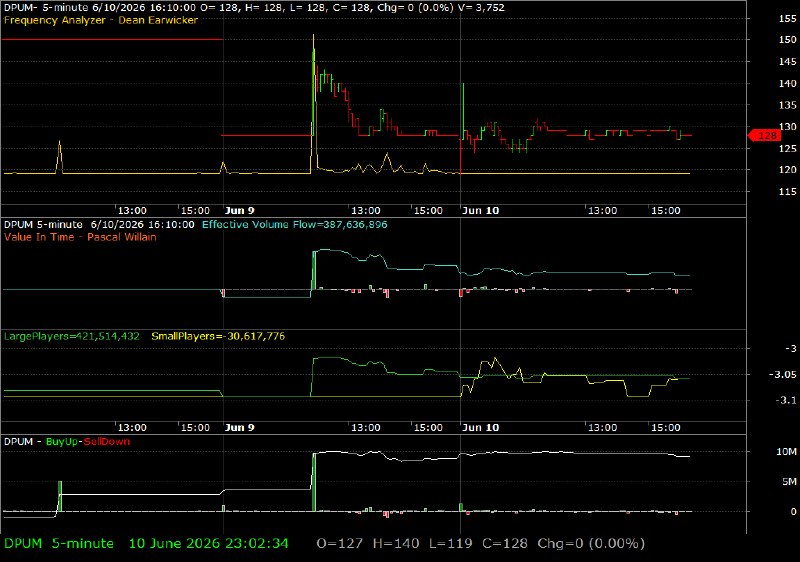Click the 'LargePlayers=421,514,432' value
The height and width of the screenshot is (562, 800).
point(71,337)
